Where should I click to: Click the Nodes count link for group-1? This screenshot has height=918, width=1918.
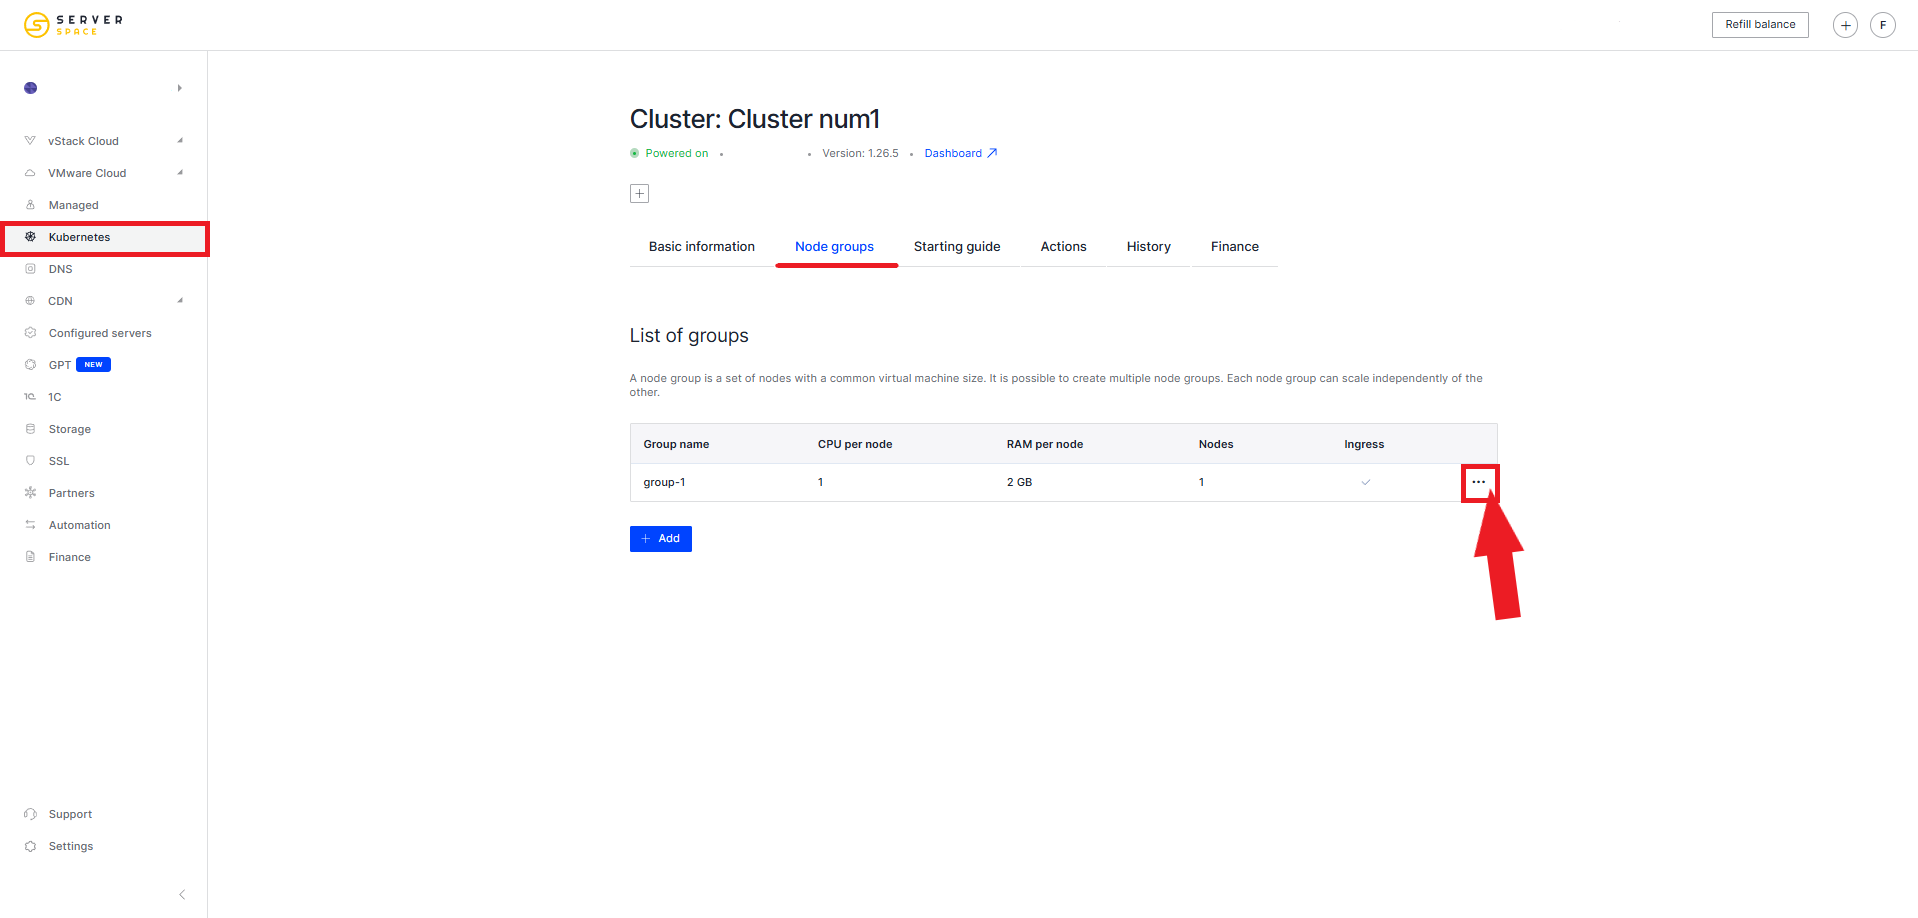1202,482
